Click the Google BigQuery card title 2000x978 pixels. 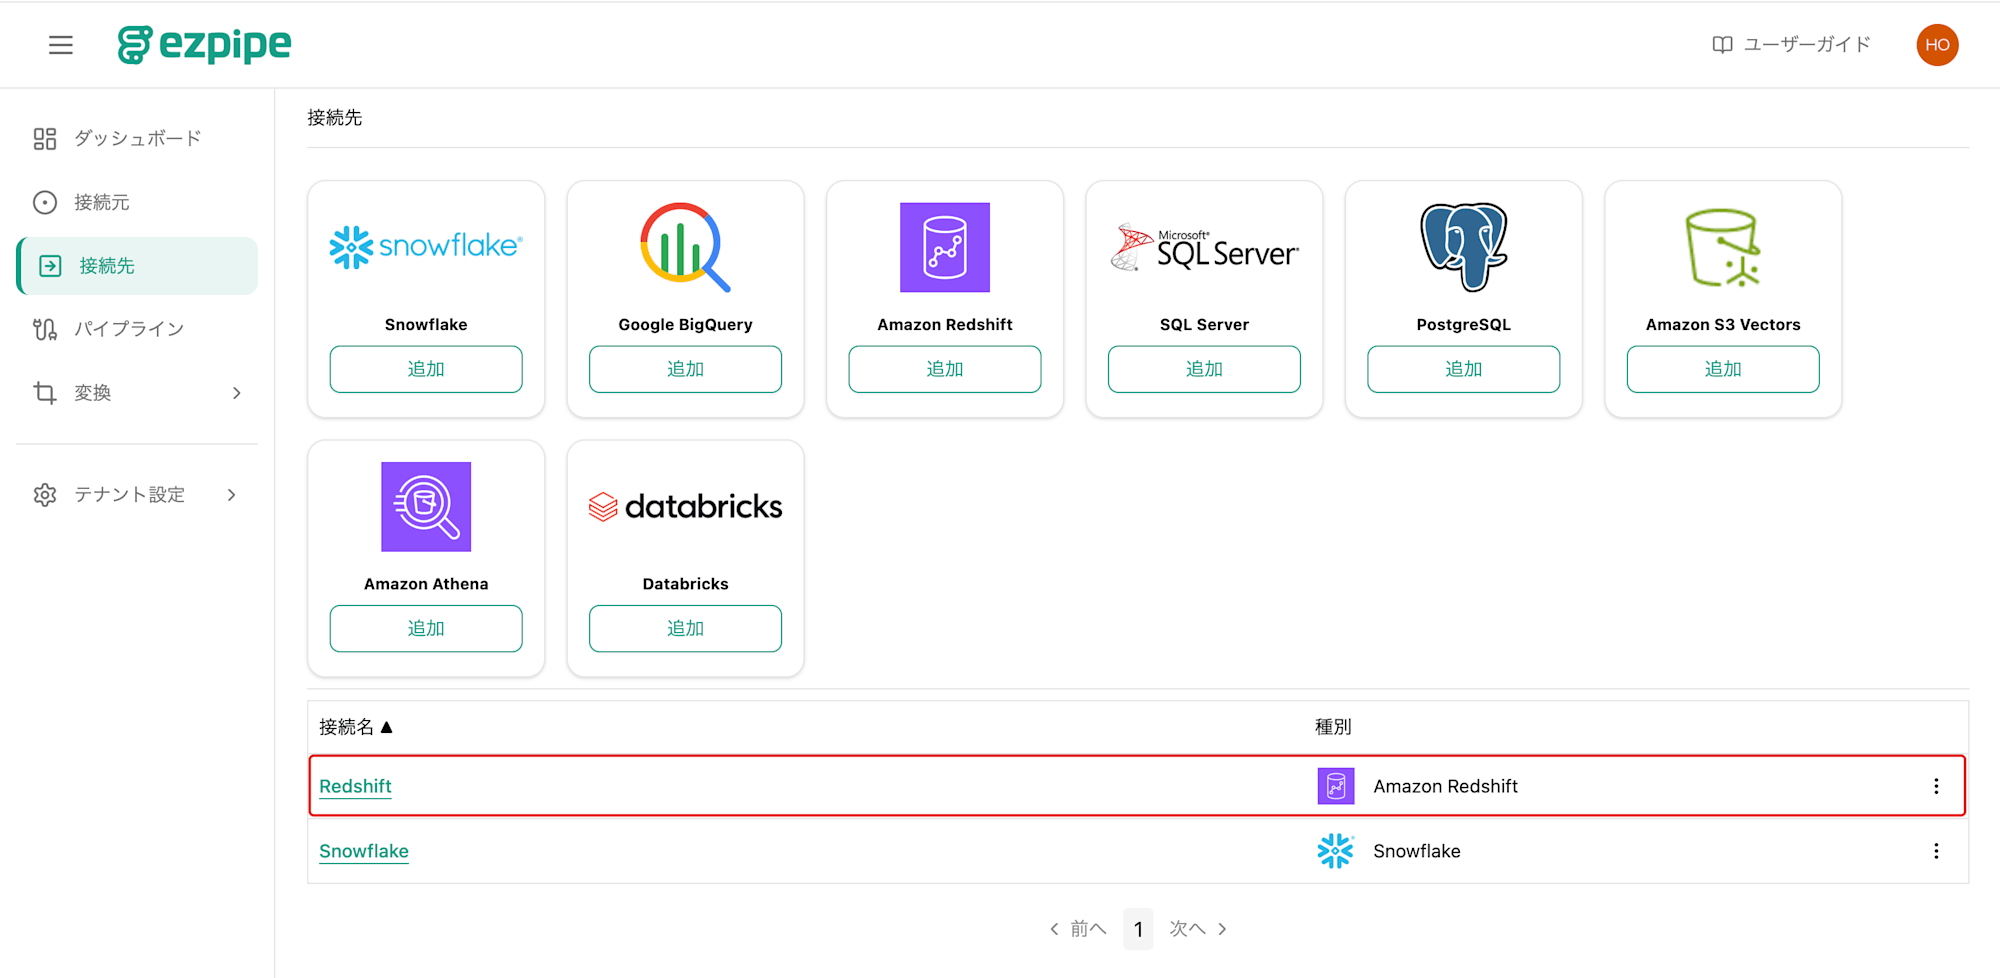click(x=685, y=325)
